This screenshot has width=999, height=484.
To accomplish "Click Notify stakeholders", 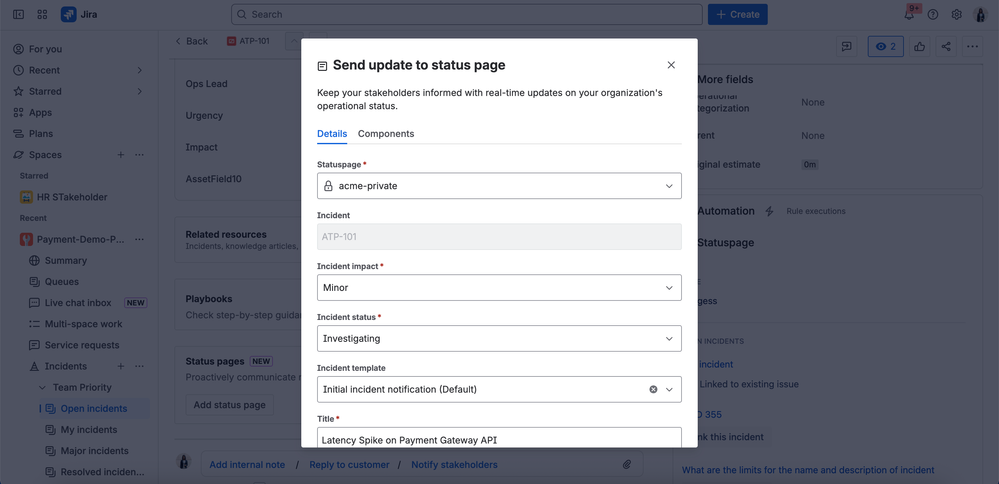I will [x=454, y=465].
